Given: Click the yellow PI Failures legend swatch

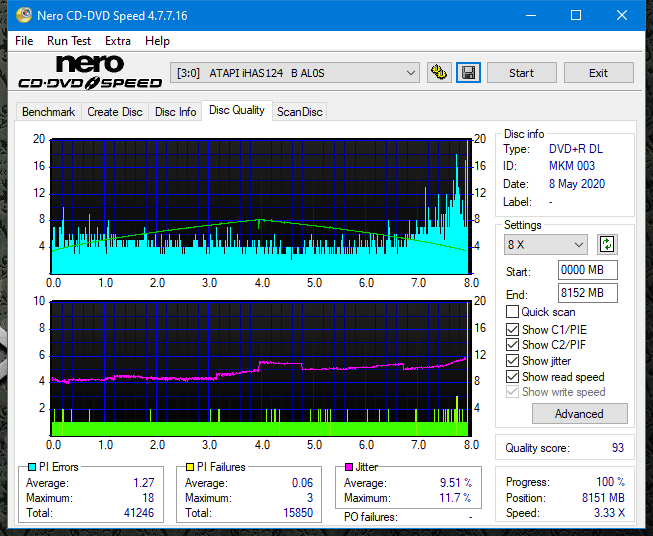Looking at the screenshot, I should [190, 467].
